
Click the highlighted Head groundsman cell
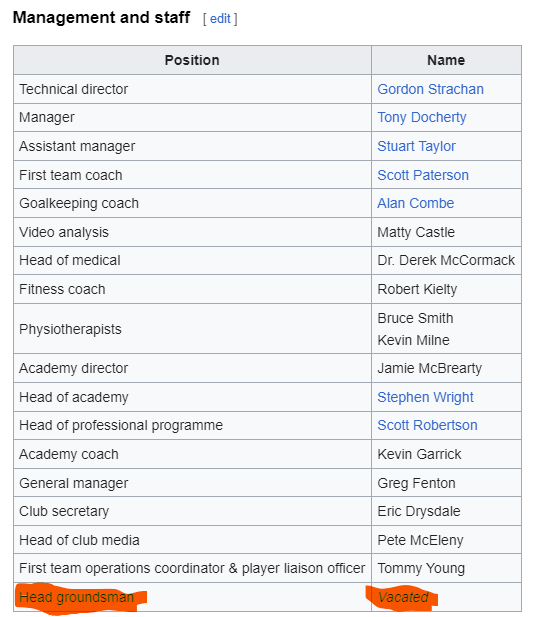pyautogui.click(x=192, y=597)
